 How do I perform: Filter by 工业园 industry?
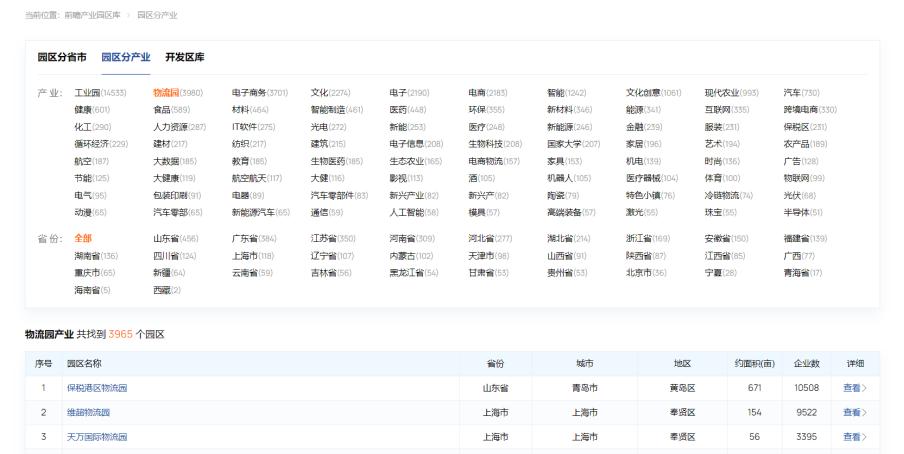[x=100, y=93]
